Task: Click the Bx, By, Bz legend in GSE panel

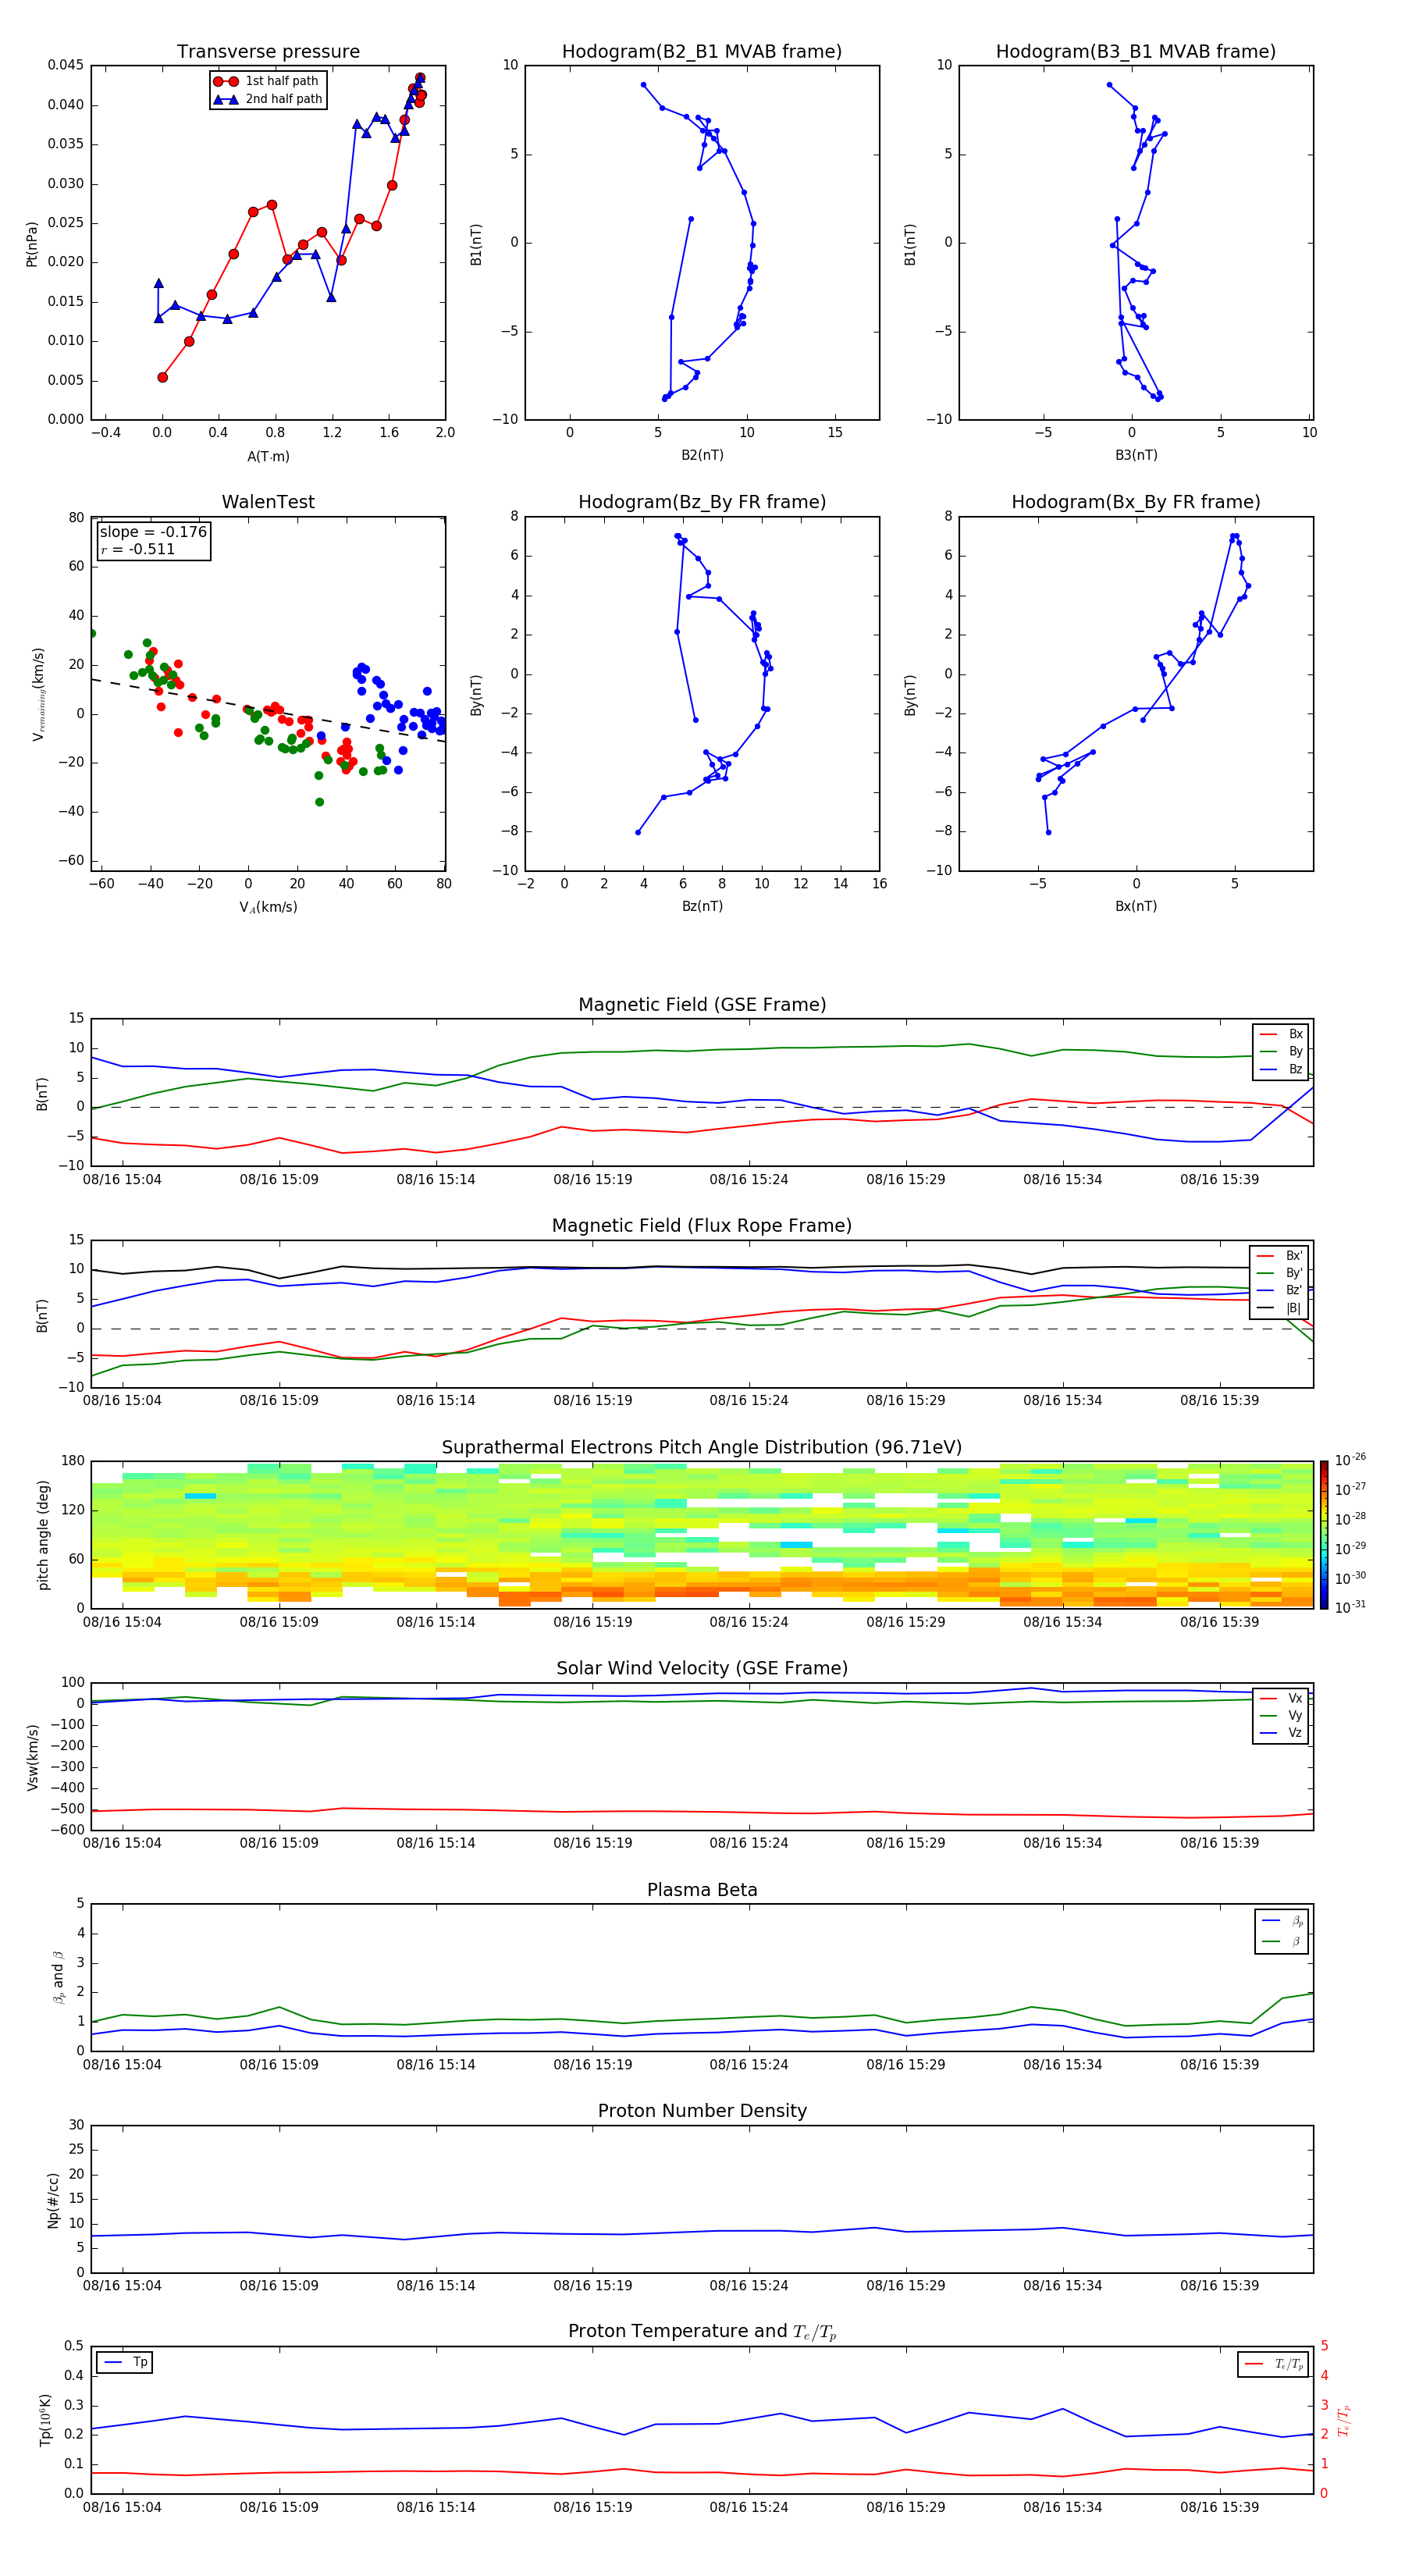Action: coord(1281,1051)
